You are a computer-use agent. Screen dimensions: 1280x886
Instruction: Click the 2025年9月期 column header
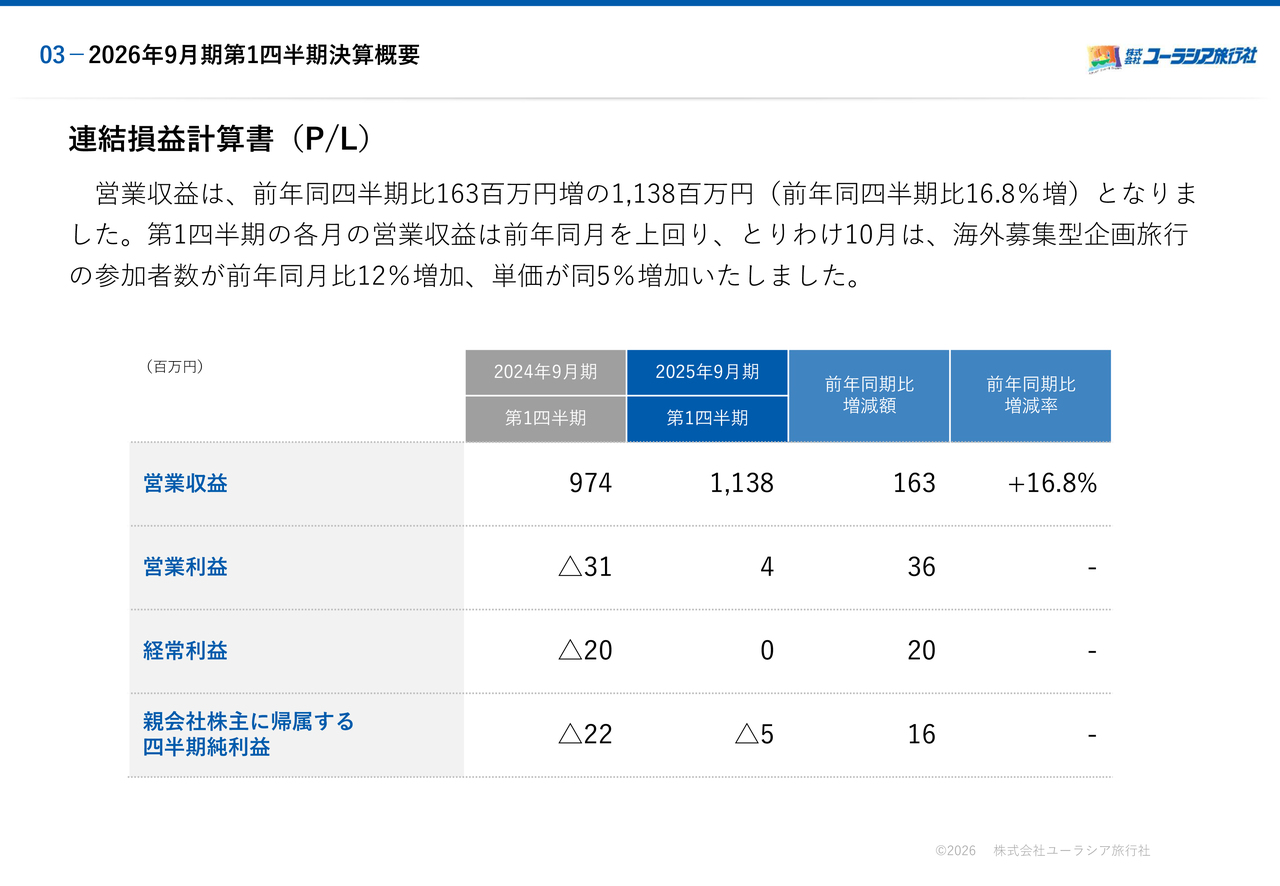[707, 372]
